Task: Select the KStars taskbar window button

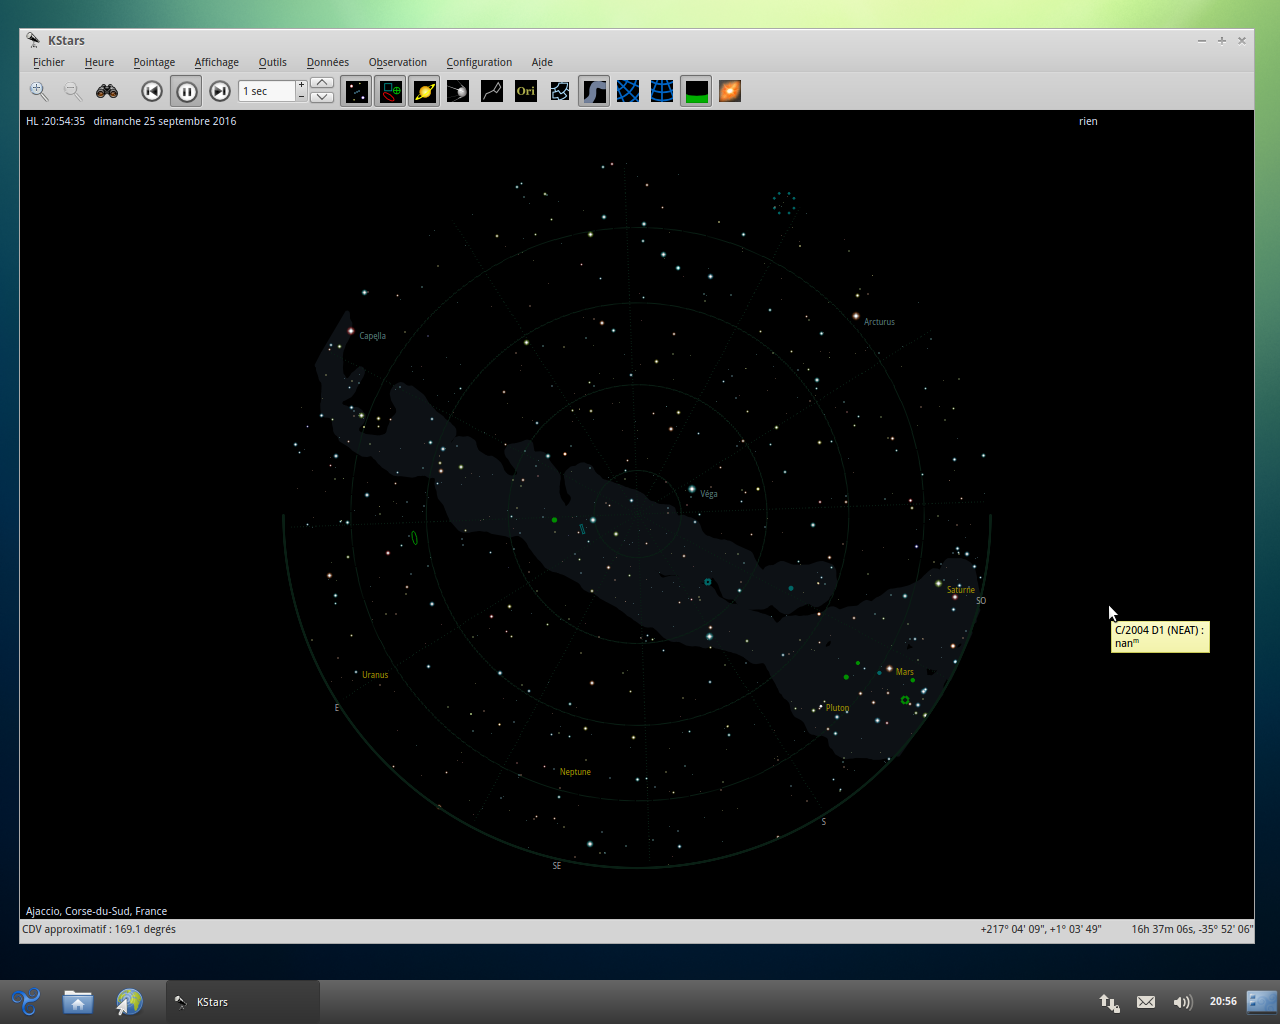Action: [242, 1001]
